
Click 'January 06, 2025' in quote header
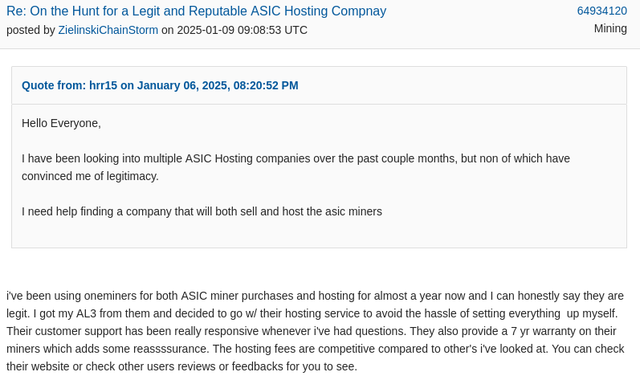tap(182, 85)
